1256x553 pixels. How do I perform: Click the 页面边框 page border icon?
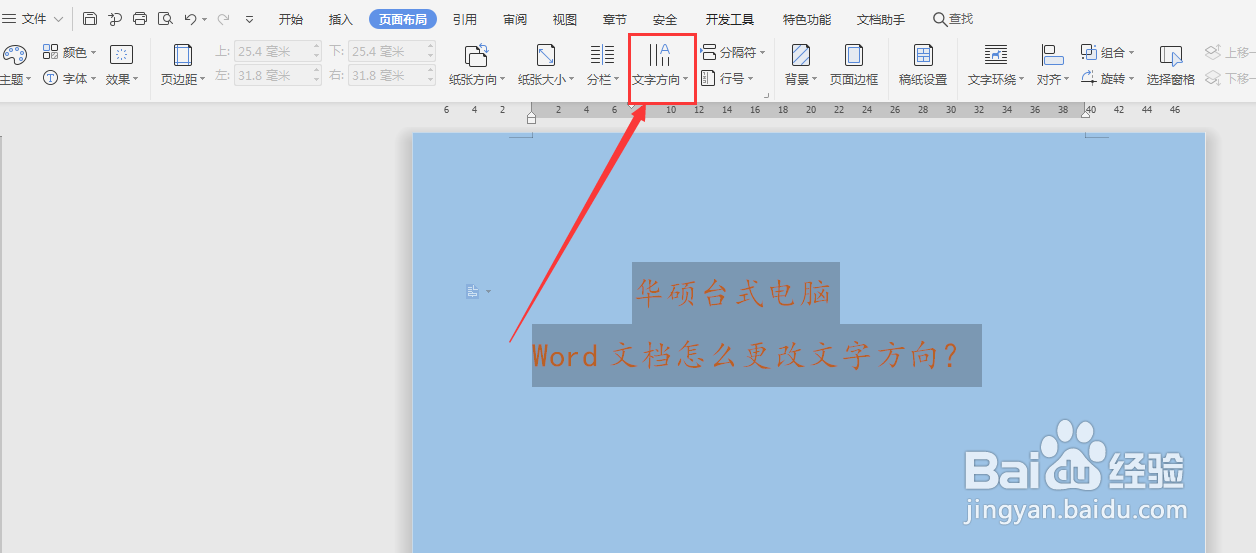(x=854, y=55)
